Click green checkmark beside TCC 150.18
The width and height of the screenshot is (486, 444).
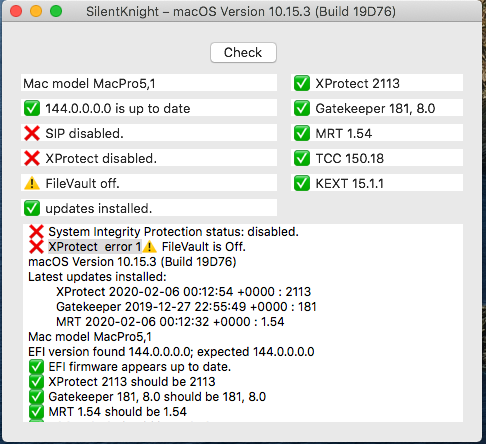coord(302,158)
